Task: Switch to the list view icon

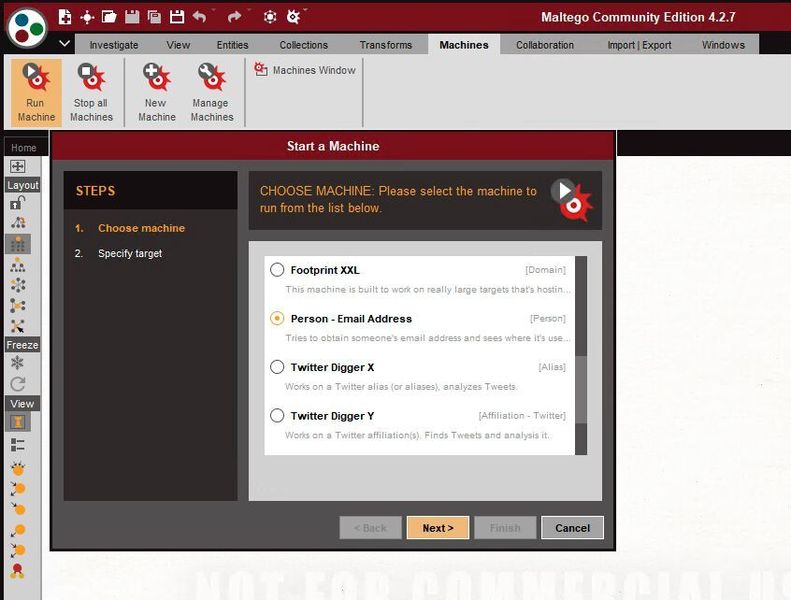Action: (x=18, y=445)
